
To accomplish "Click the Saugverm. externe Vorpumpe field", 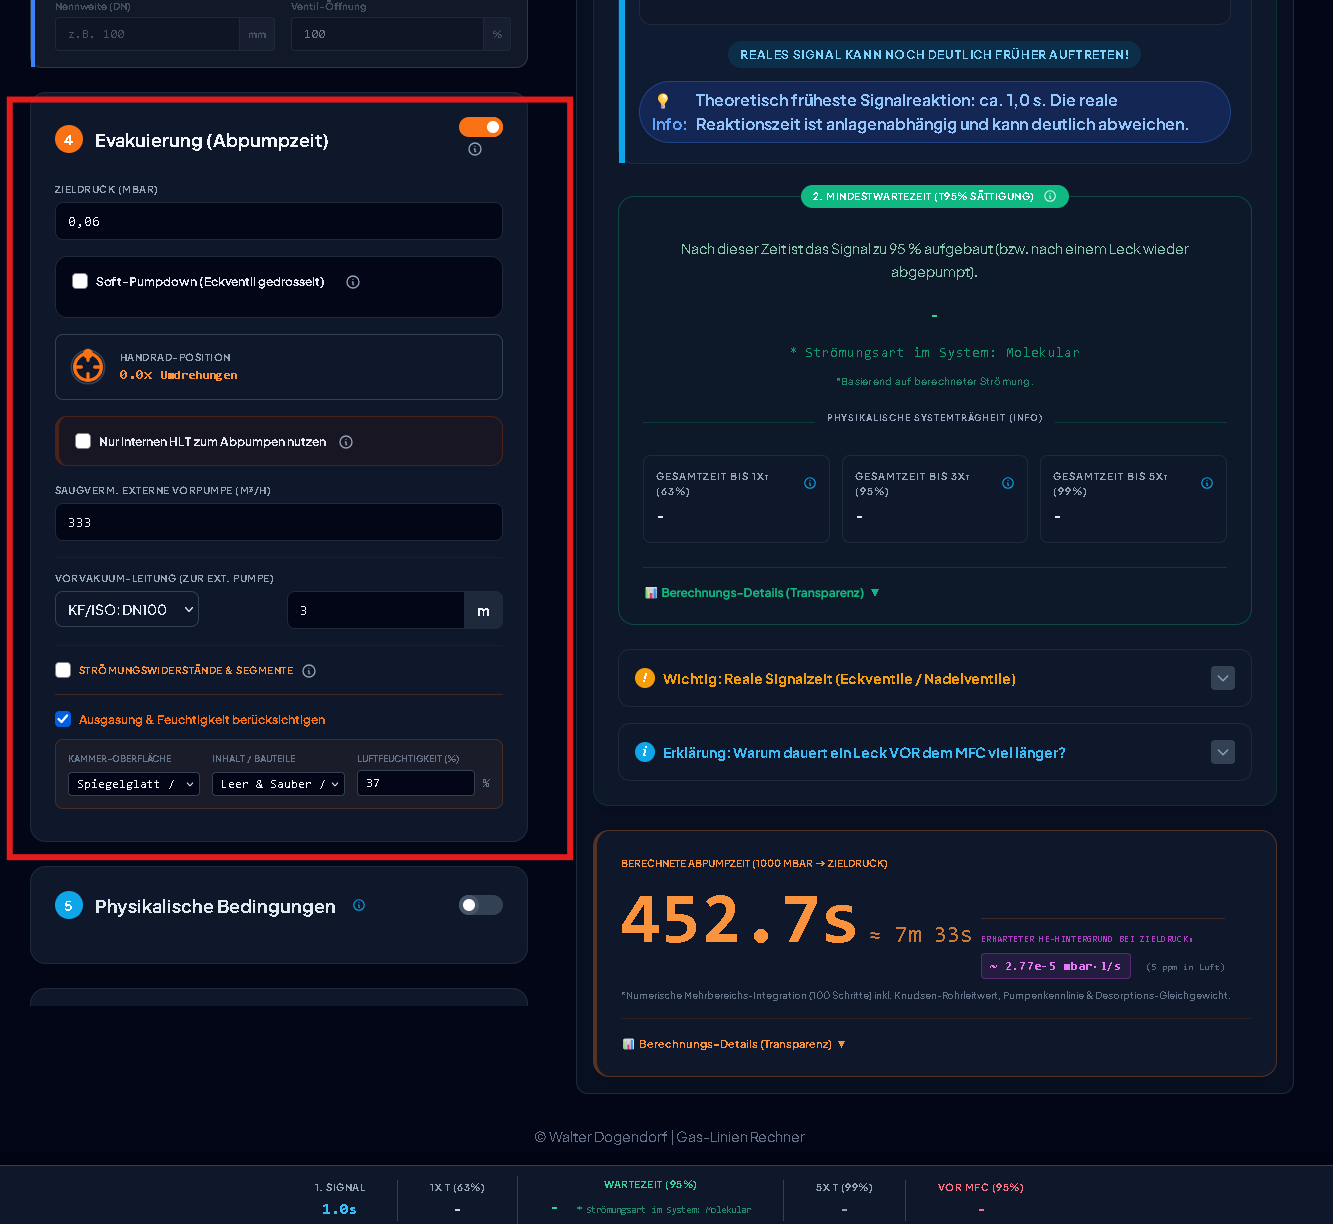I will 279,522.
